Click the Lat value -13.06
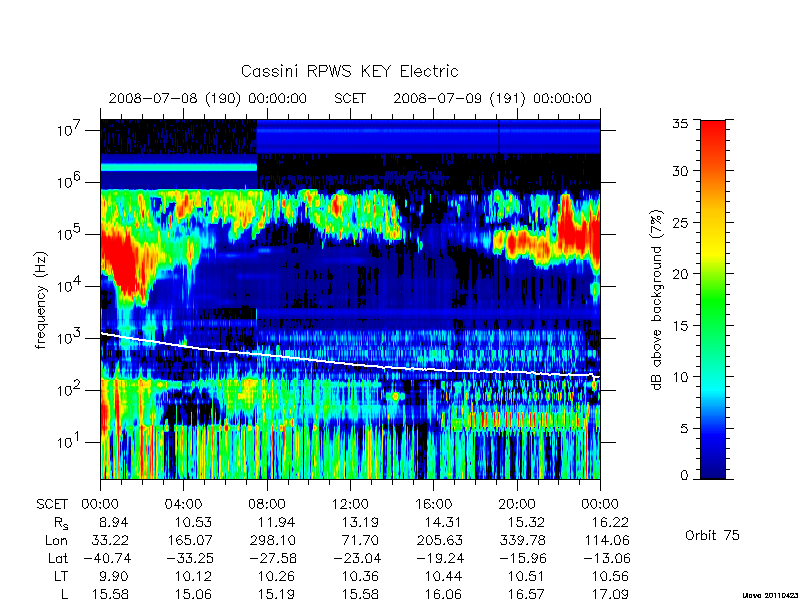Image resolution: width=800 pixels, height=600 pixels. [x=606, y=559]
